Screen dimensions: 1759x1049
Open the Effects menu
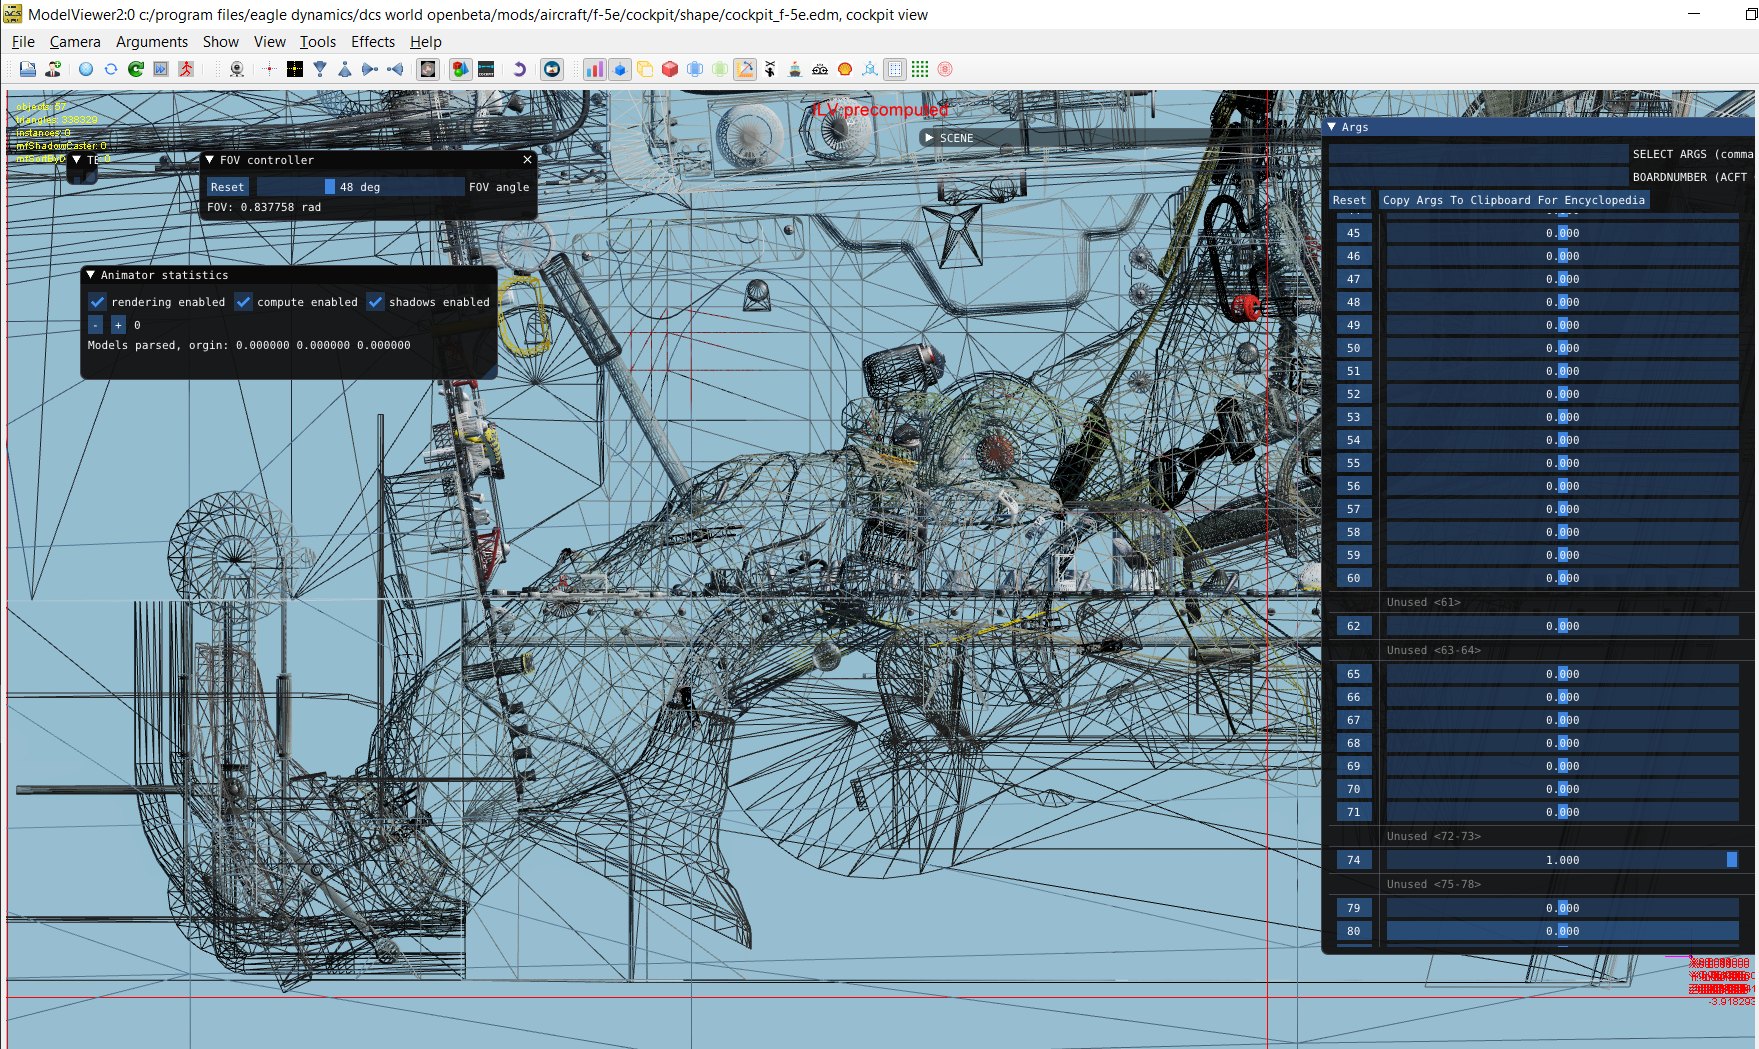[x=373, y=42]
